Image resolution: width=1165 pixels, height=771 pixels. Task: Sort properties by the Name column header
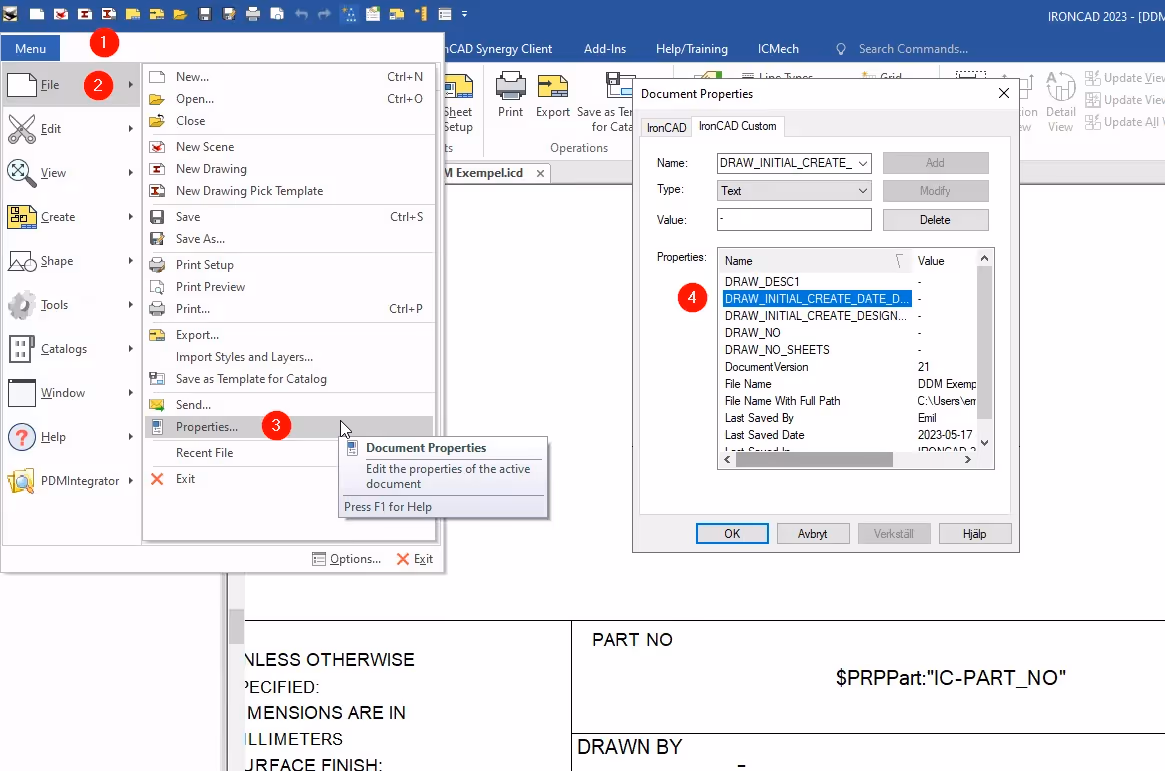point(815,261)
